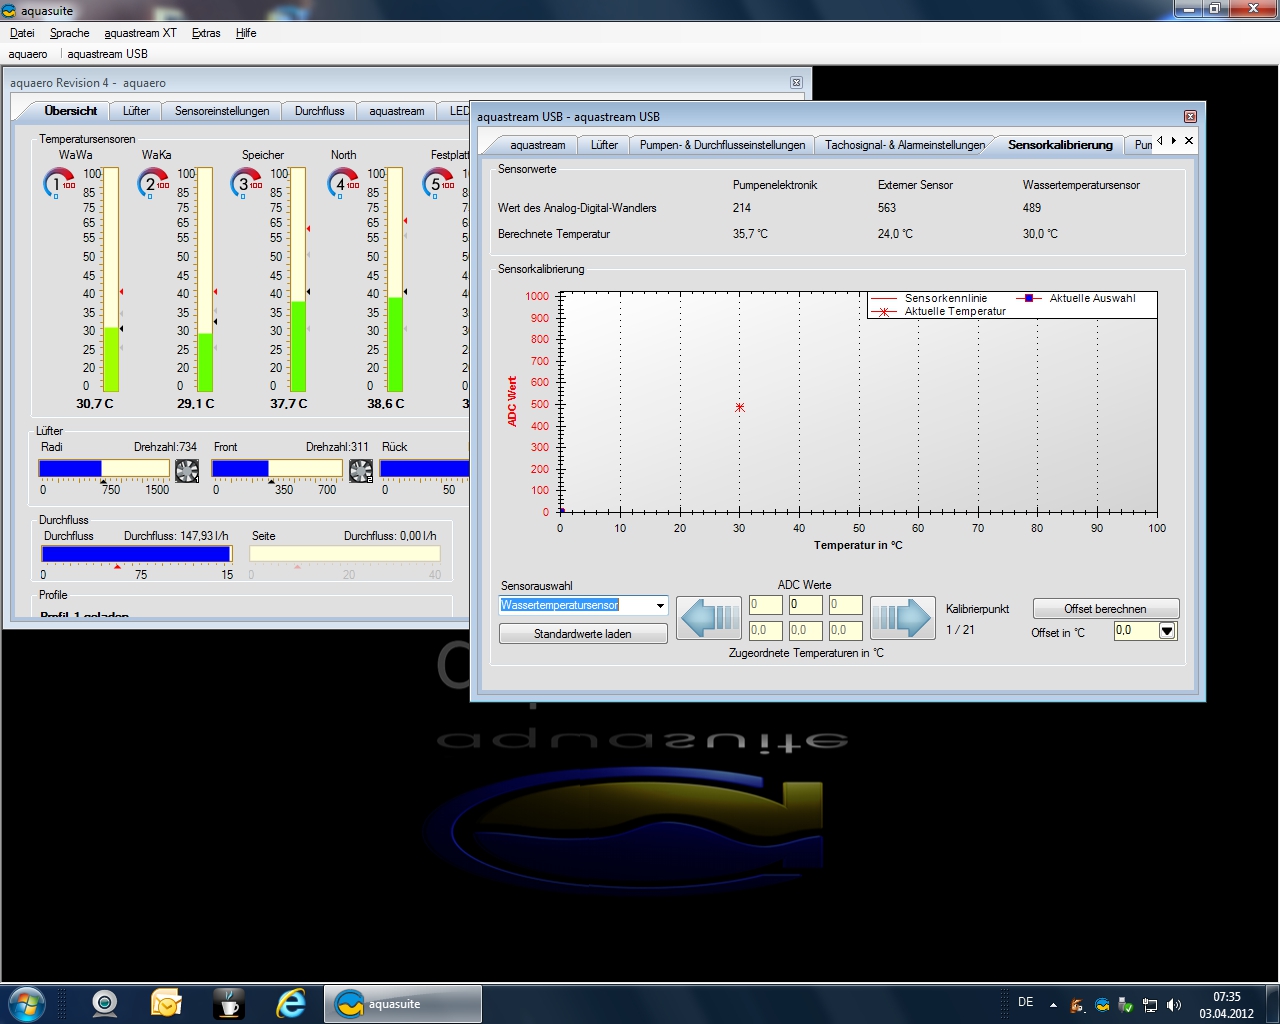Click the Radi fan icon
Viewport: 1280px width, 1024px height.
(x=187, y=470)
